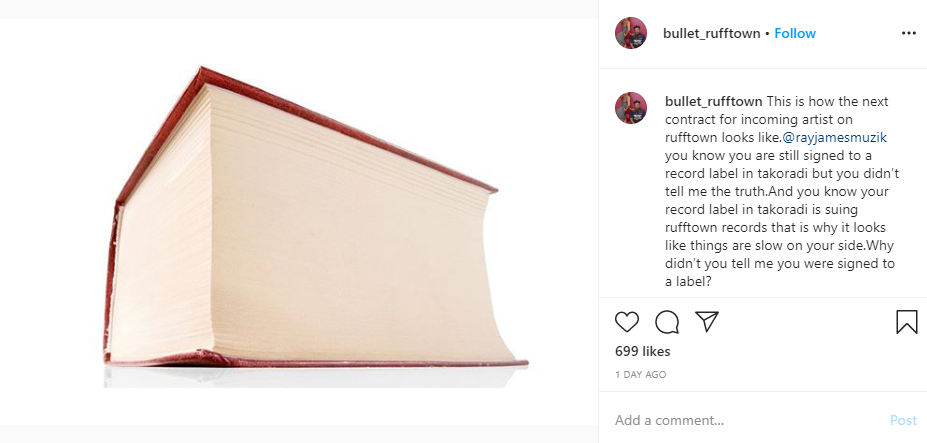Open profile picture in the post header
The width and height of the screenshot is (927, 443).
coord(631,33)
